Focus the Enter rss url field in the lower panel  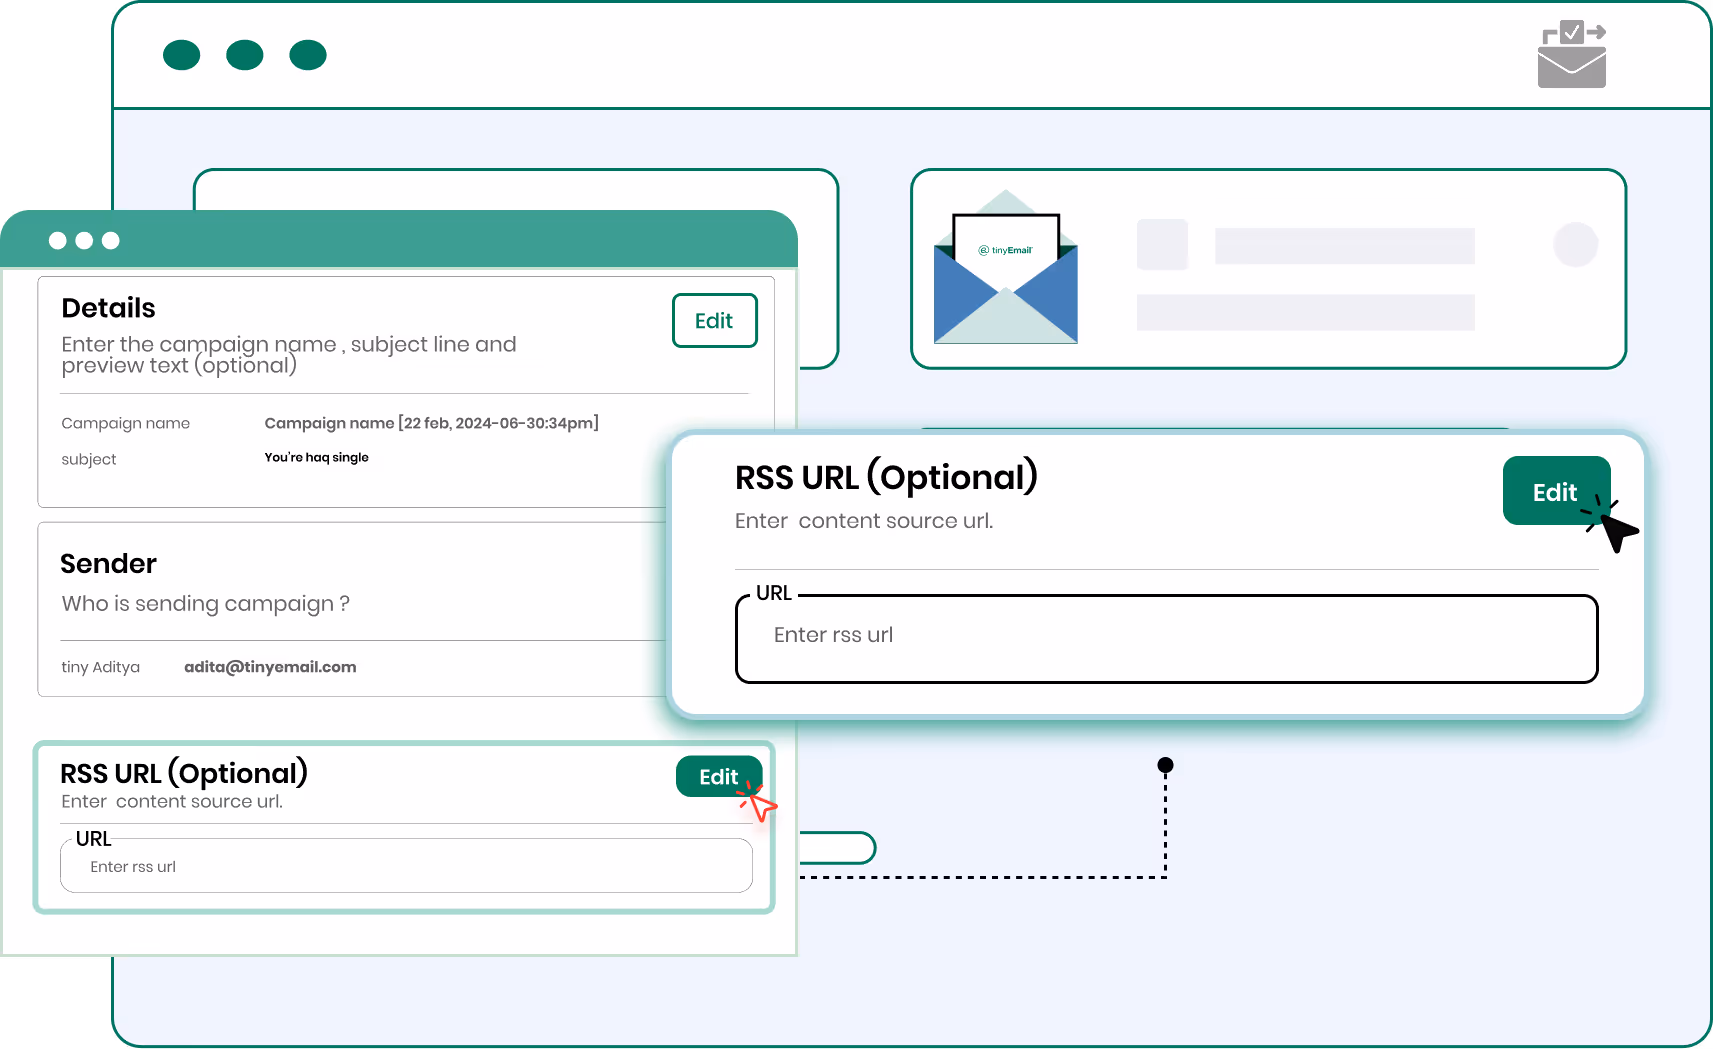[405, 866]
